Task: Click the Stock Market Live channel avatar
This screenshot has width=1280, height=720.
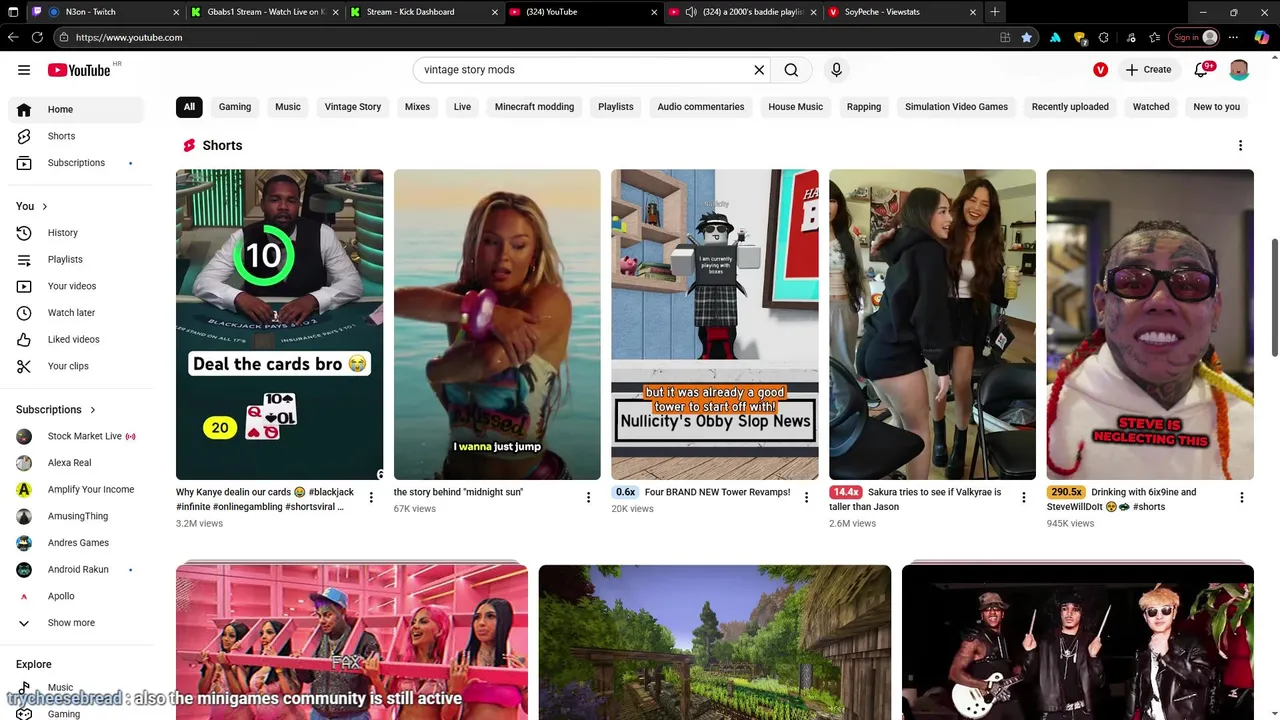Action: (x=24, y=436)
